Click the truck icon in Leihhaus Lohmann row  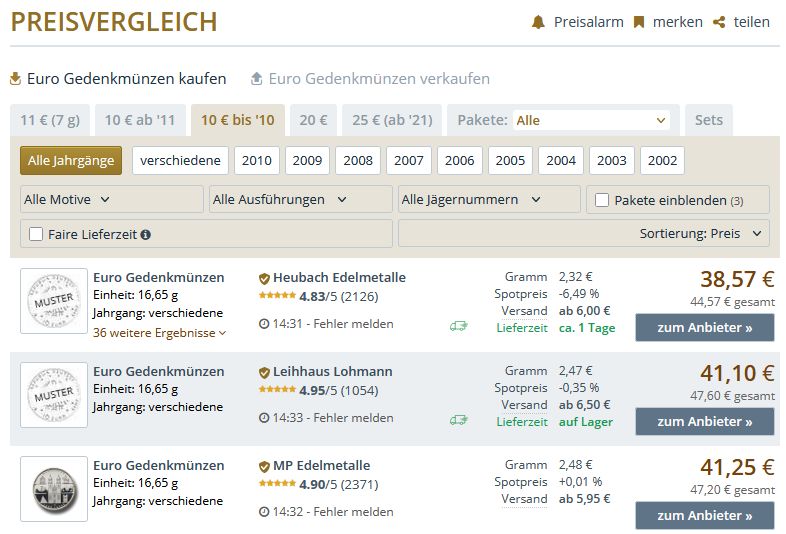459,420
